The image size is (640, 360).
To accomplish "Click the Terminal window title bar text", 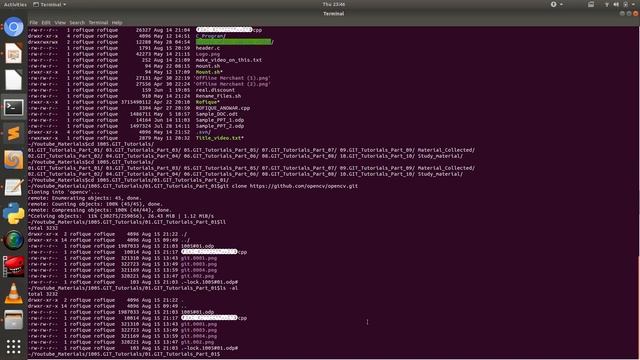I will coord(333,13).
